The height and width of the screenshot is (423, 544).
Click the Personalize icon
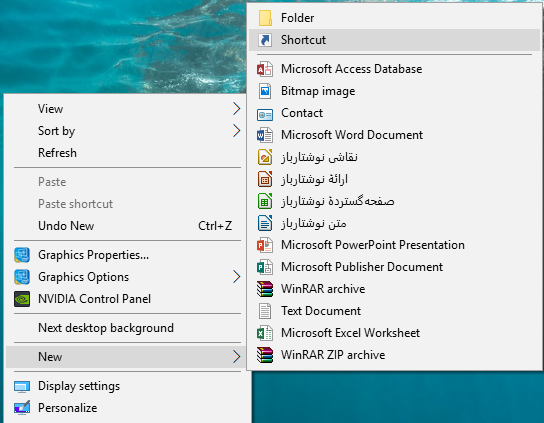(x=22, y=408)
